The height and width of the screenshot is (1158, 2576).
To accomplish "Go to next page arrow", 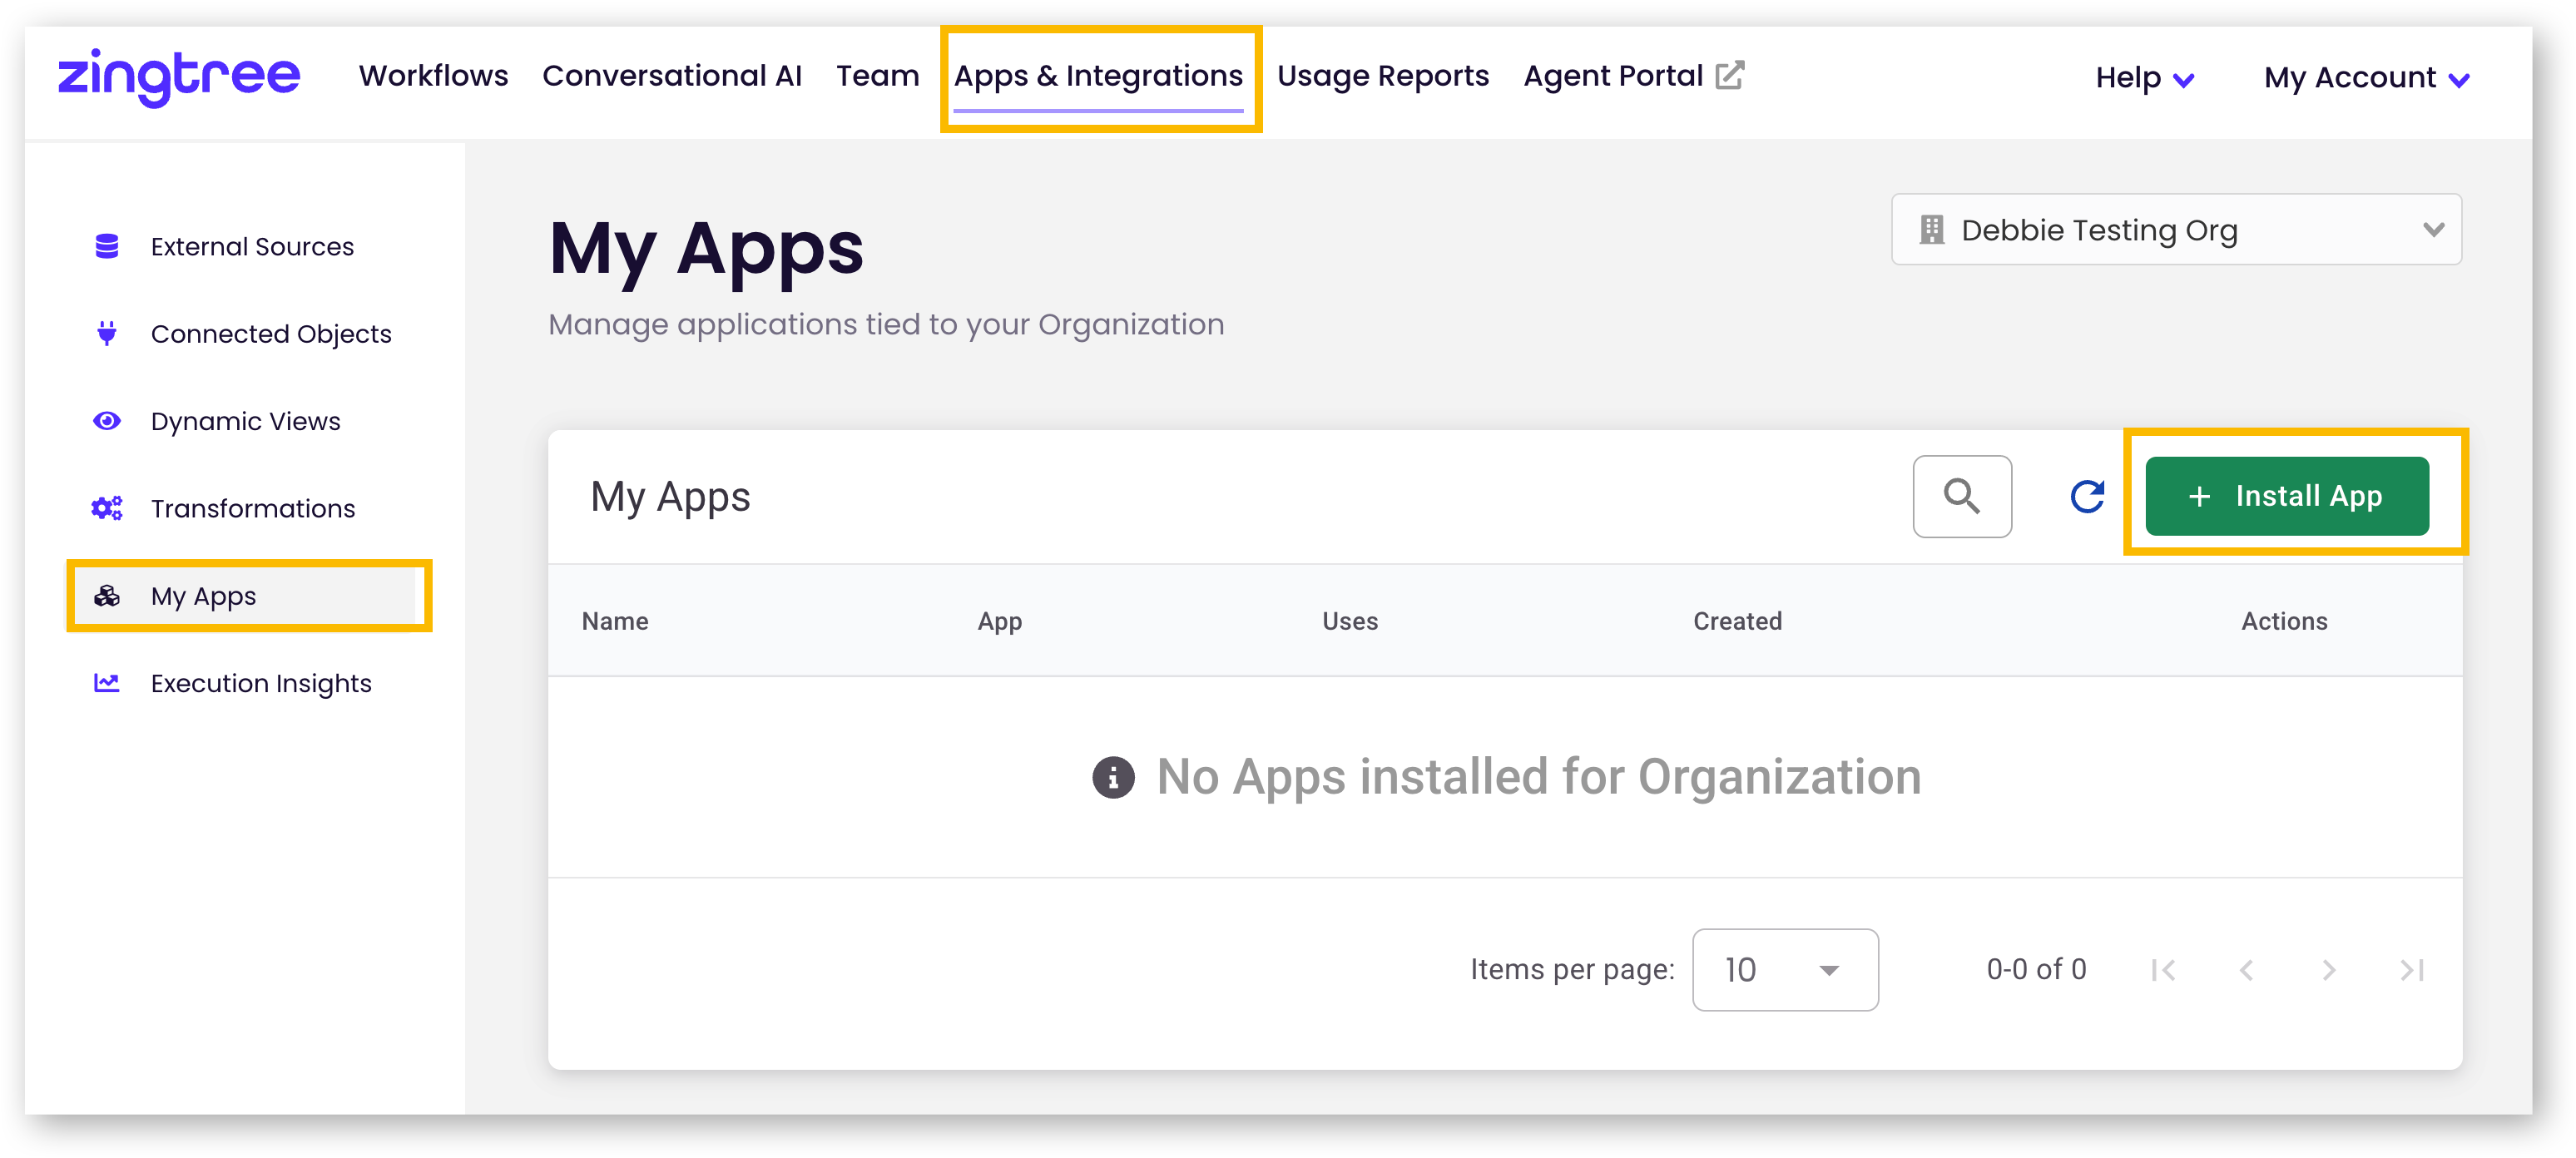I will [x=2328, y=969].
